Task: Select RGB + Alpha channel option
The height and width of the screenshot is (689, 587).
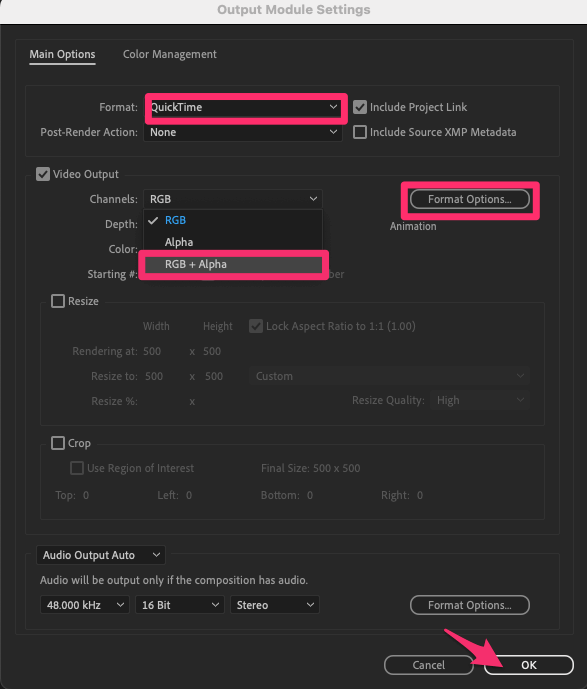Action: click(233, 264)
